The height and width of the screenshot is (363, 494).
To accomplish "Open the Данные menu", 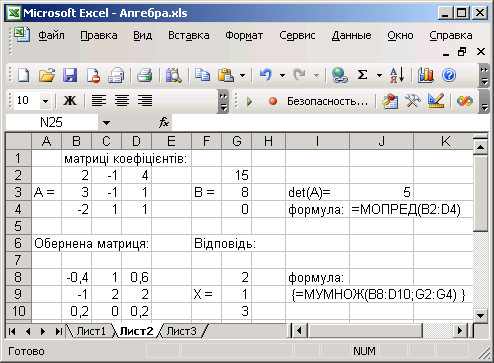I will [x=351, y=35].
